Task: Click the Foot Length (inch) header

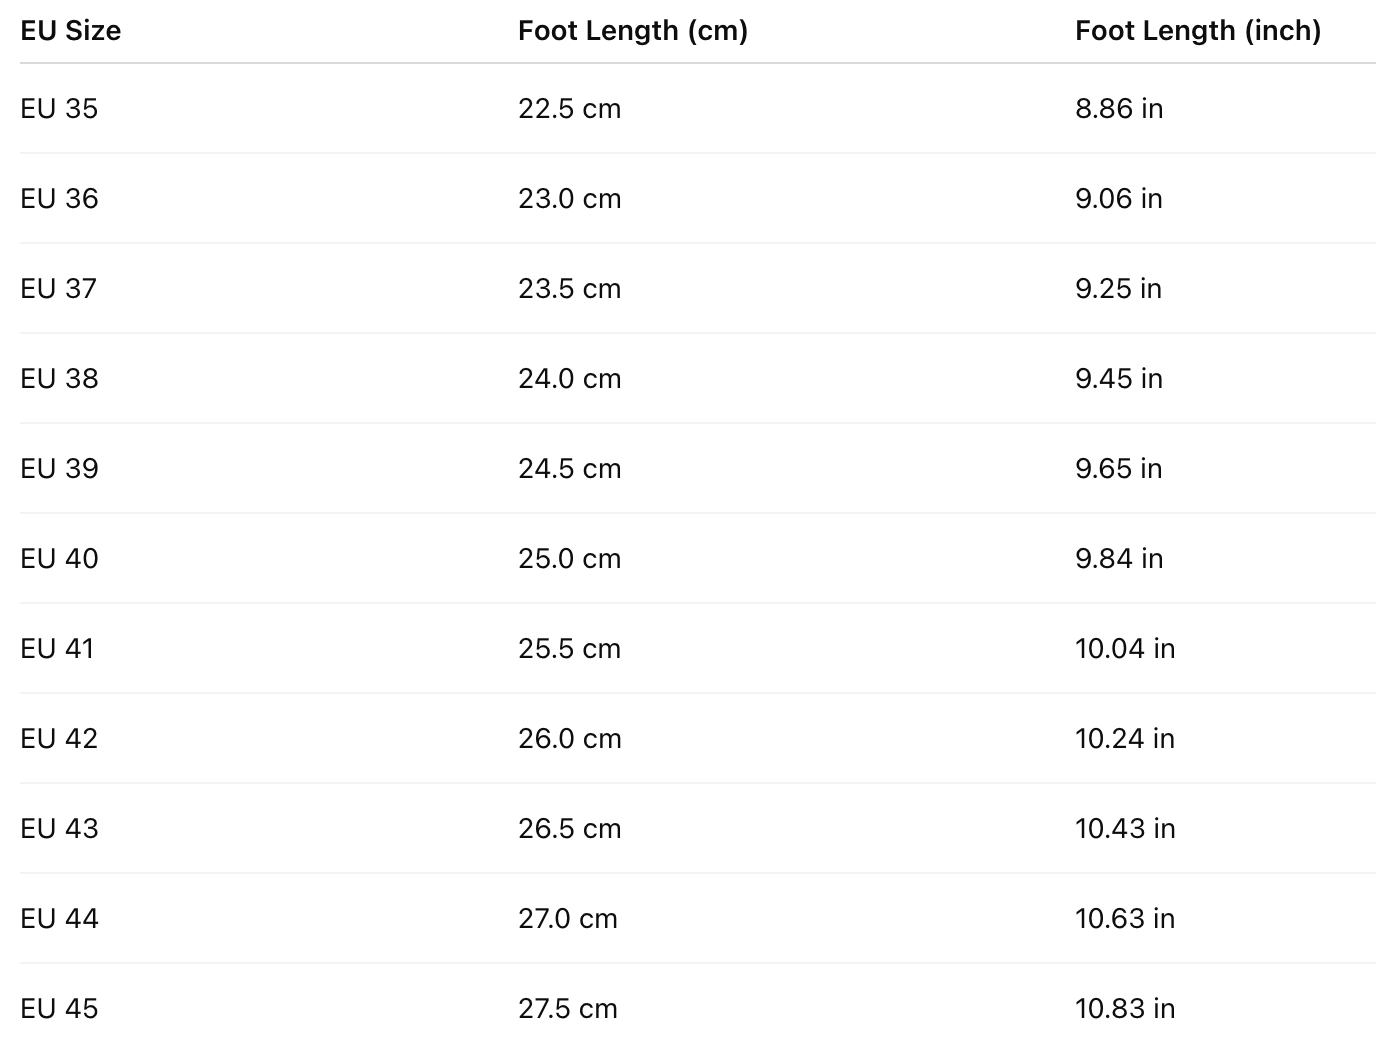Action: [1197, 31]
